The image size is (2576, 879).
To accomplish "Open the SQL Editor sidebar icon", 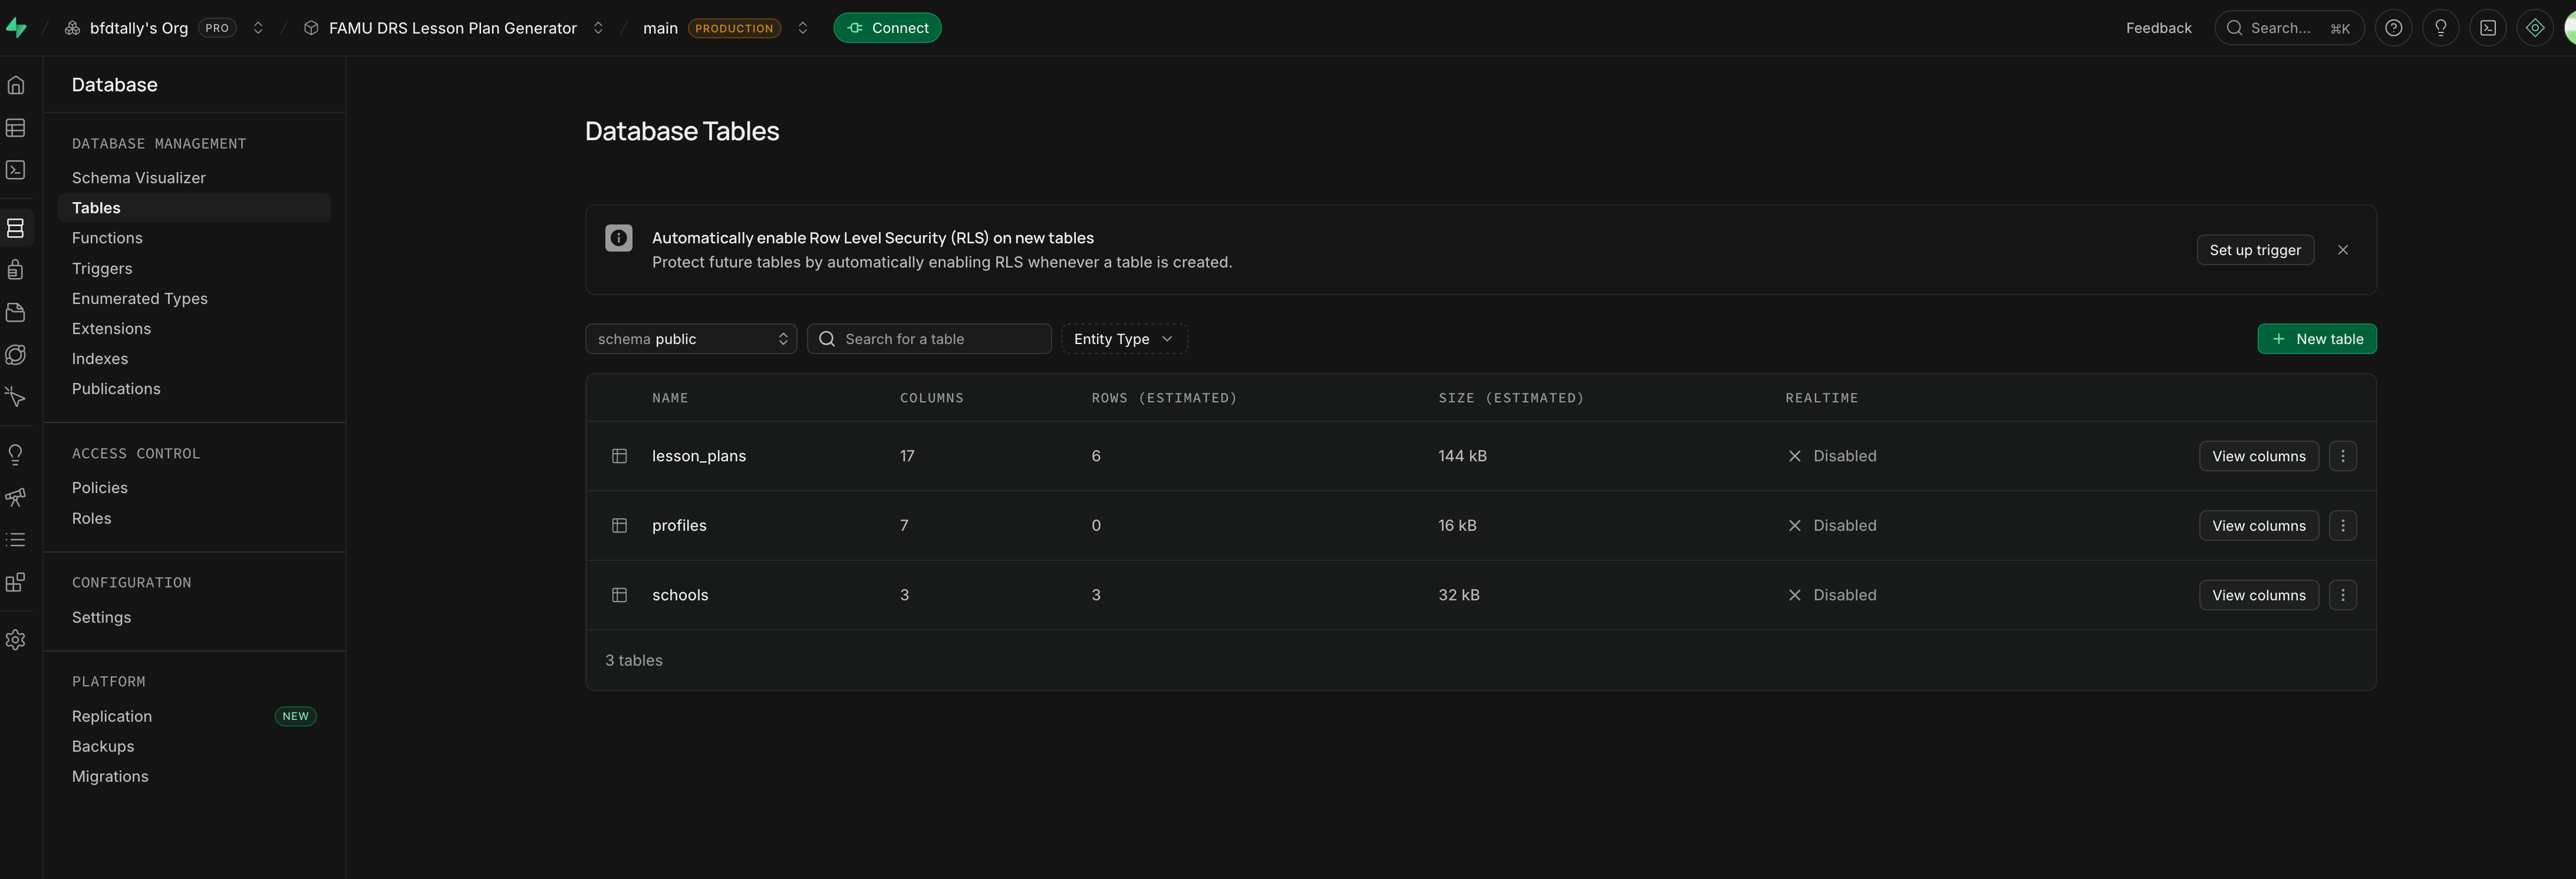I will [16, 170].
